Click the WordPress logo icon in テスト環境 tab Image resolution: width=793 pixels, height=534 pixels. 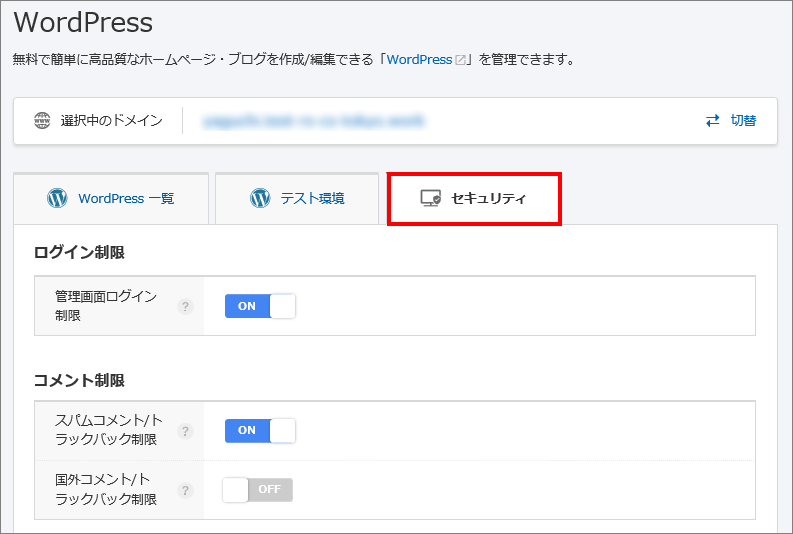coord(260,198)
